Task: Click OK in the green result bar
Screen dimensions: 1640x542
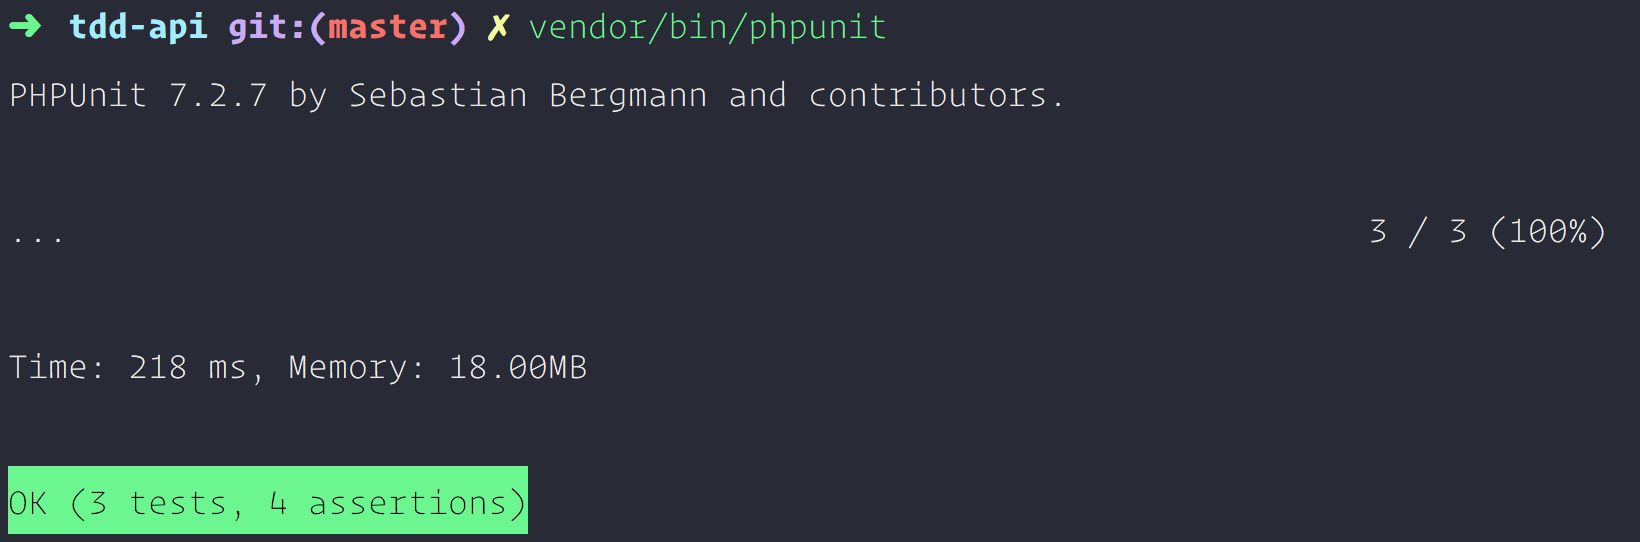Action: point(28,503)
